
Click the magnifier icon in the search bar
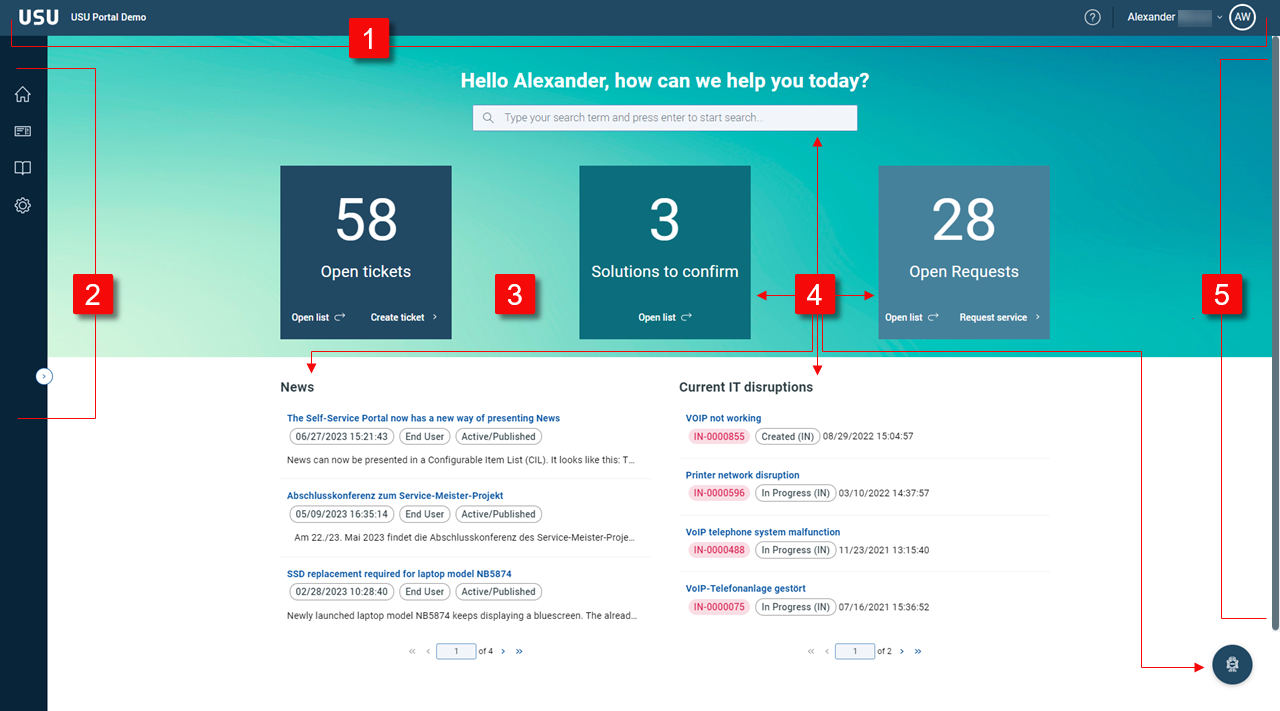[487, 117]
